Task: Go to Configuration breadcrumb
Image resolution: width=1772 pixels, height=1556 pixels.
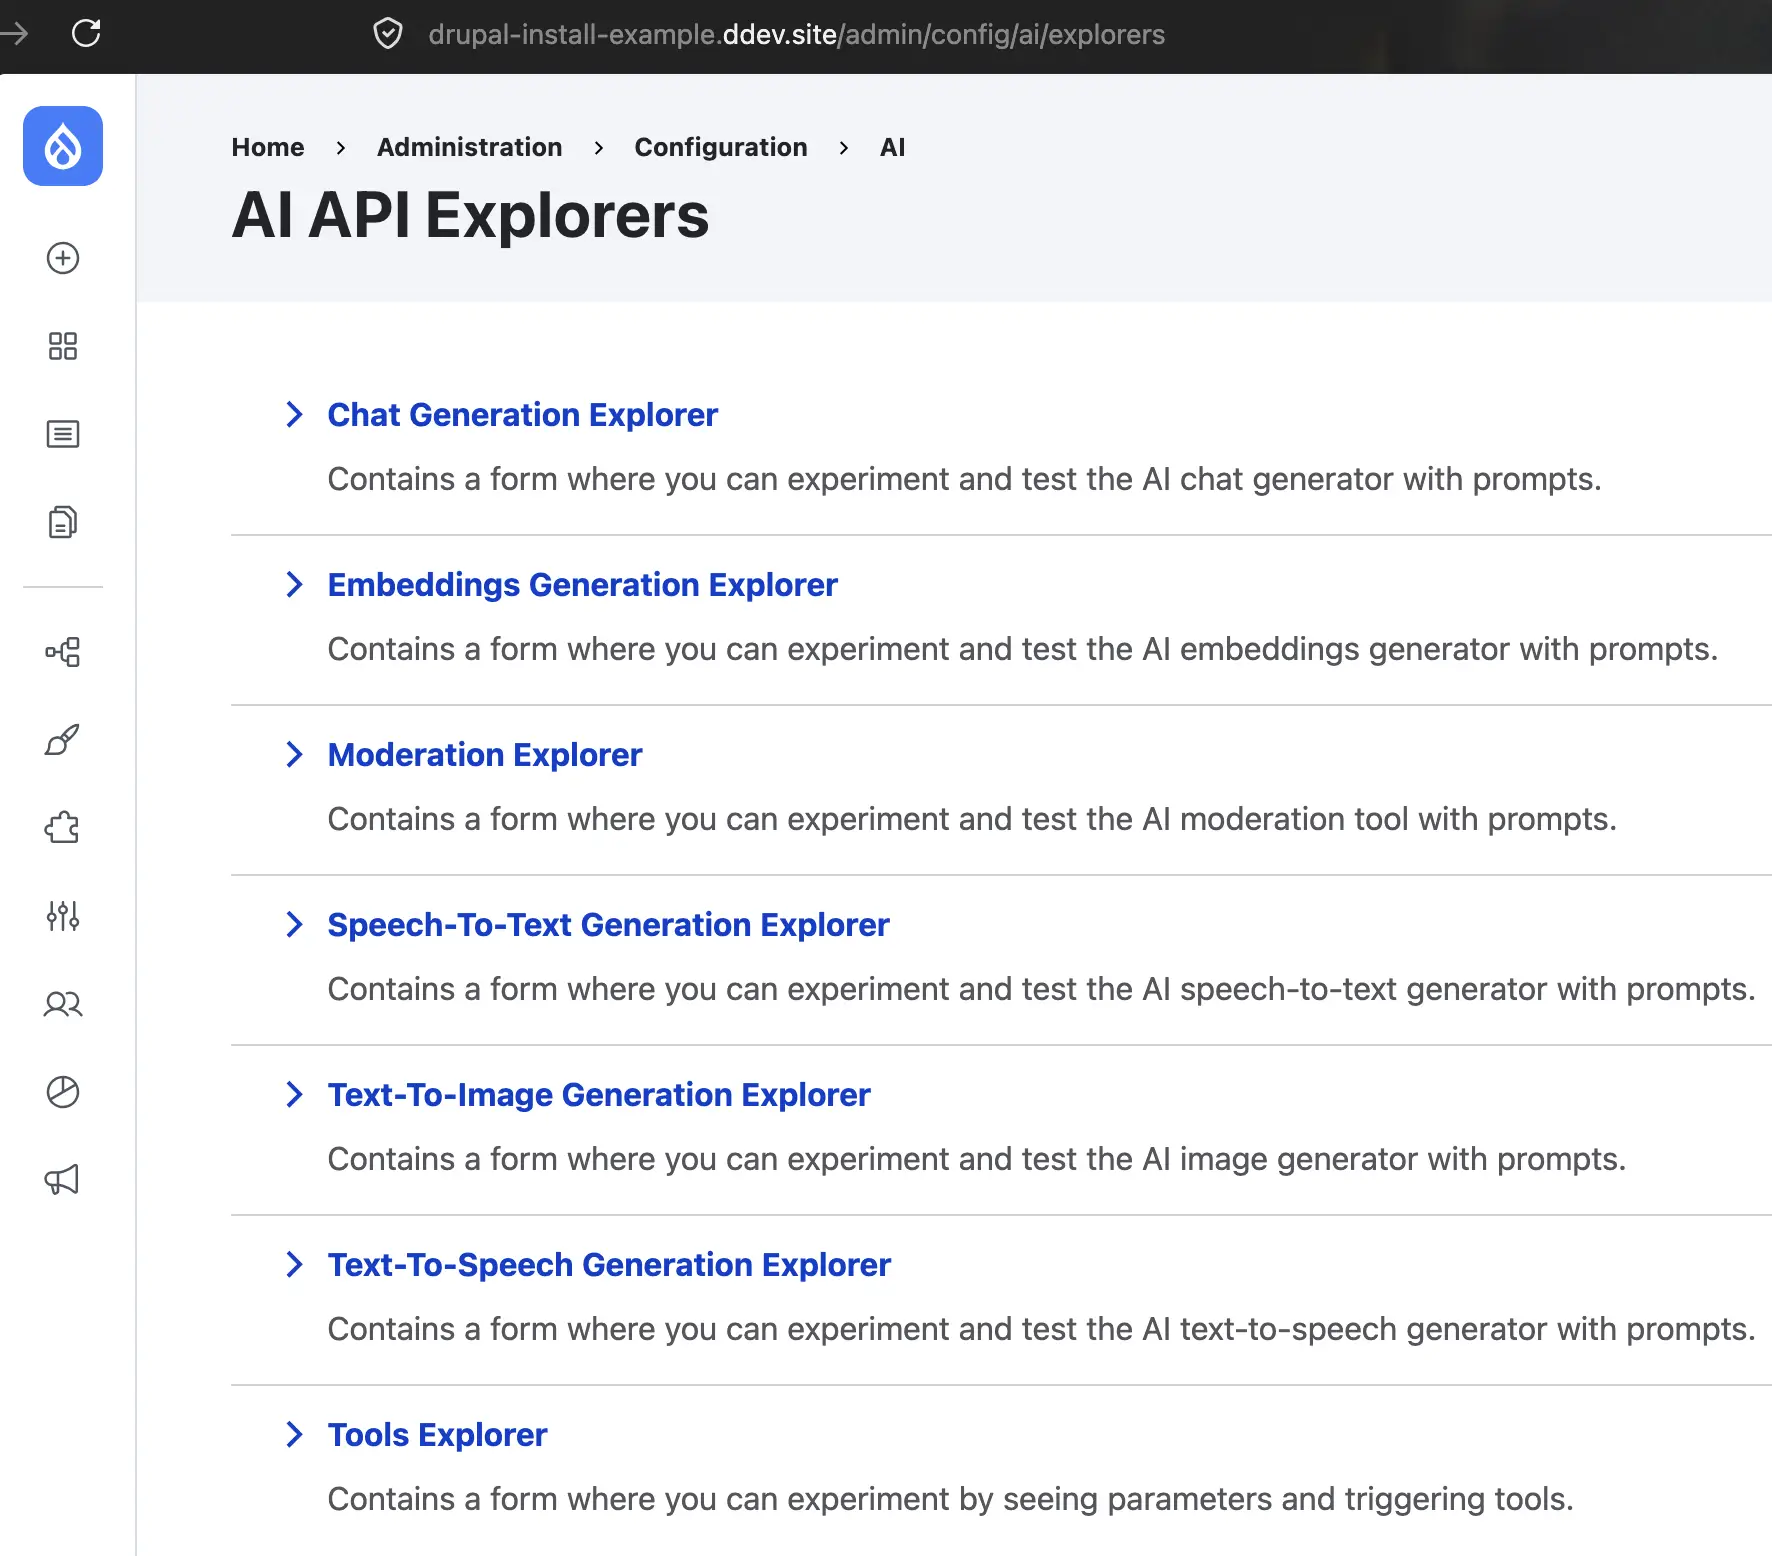Action: [x=721, y=147]
